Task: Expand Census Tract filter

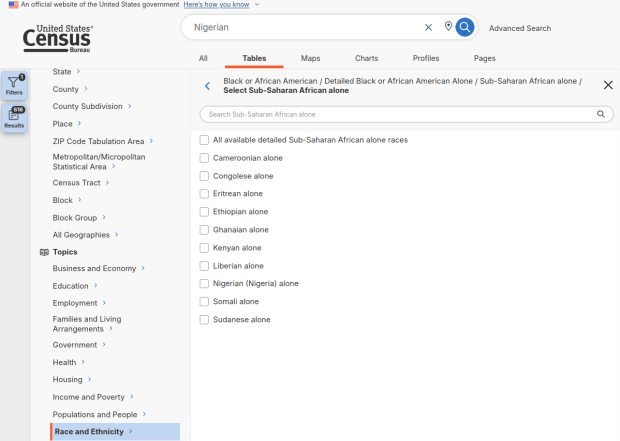Action: (81, 183)
